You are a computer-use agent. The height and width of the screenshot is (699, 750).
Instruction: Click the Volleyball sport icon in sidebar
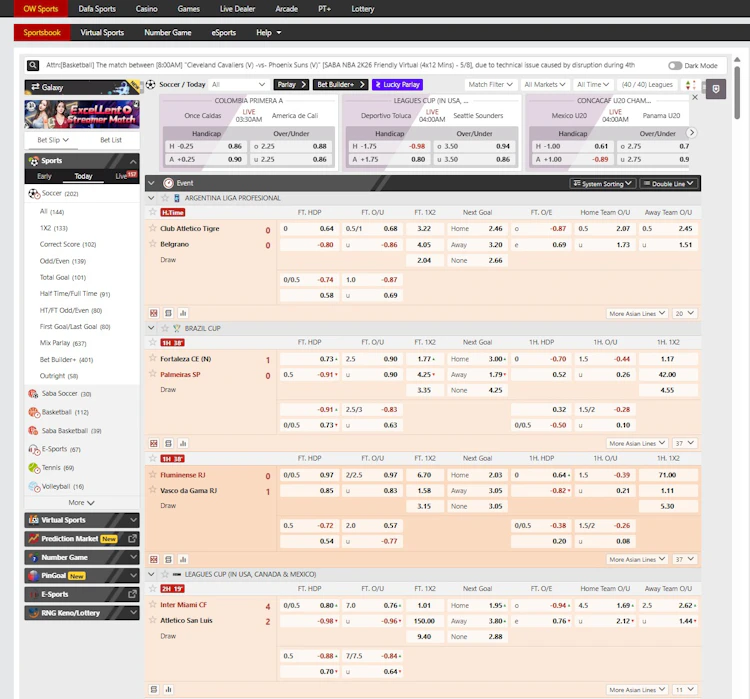click(x=34, y=487)
